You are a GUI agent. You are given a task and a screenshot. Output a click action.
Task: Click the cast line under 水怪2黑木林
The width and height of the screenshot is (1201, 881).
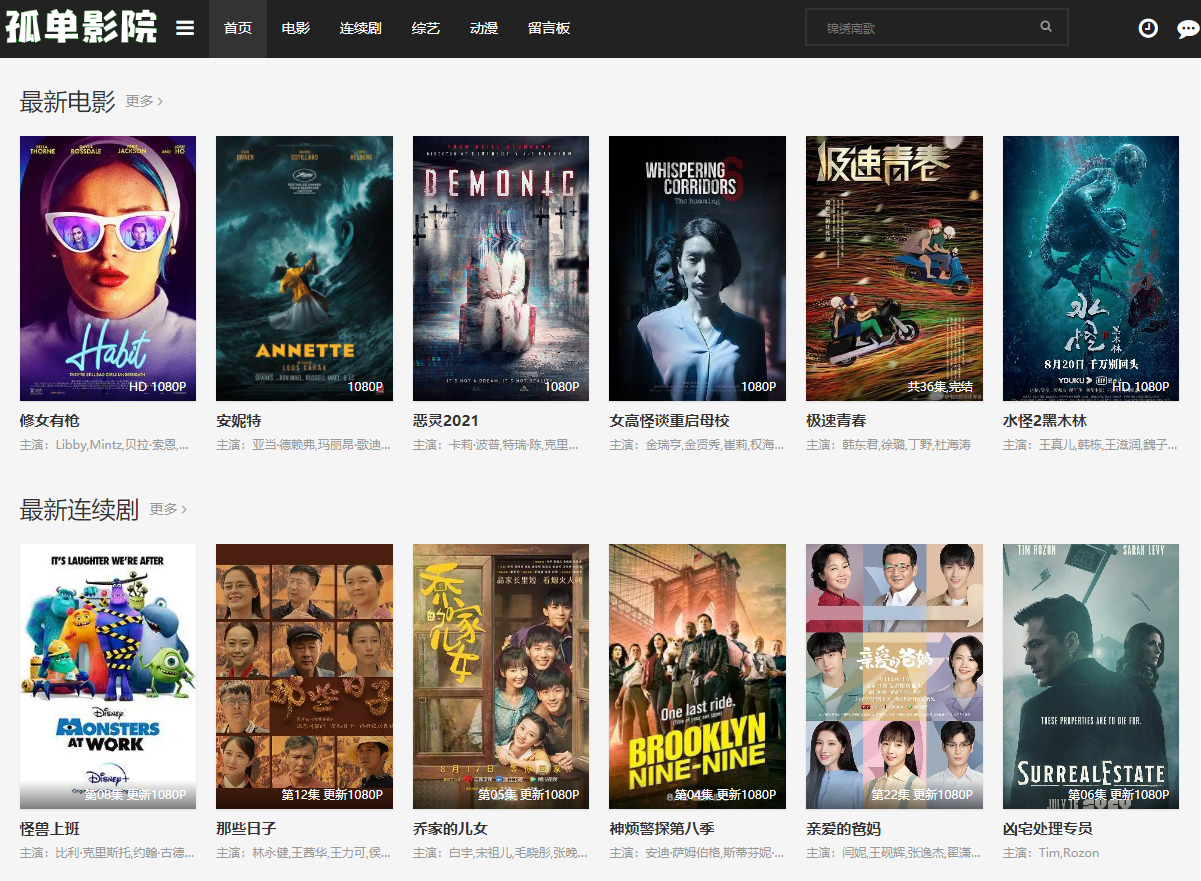(x=1090, y=445)
